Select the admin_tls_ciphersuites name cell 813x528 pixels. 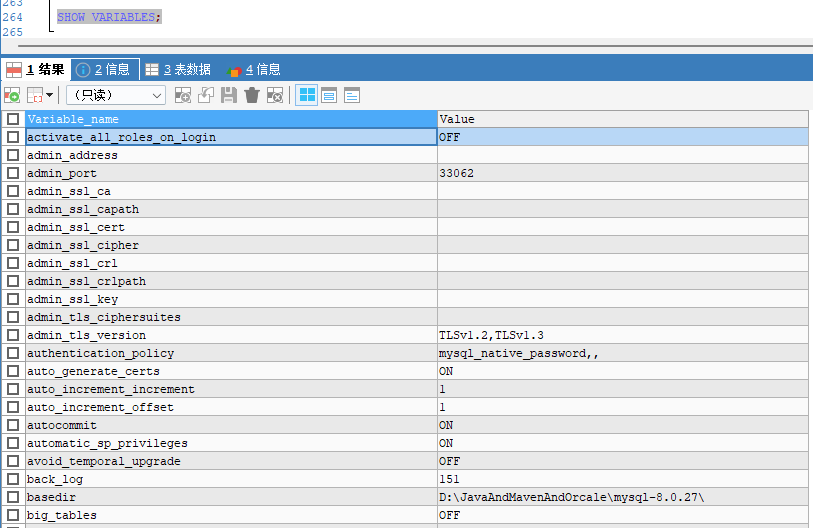[x=231, y=317]
